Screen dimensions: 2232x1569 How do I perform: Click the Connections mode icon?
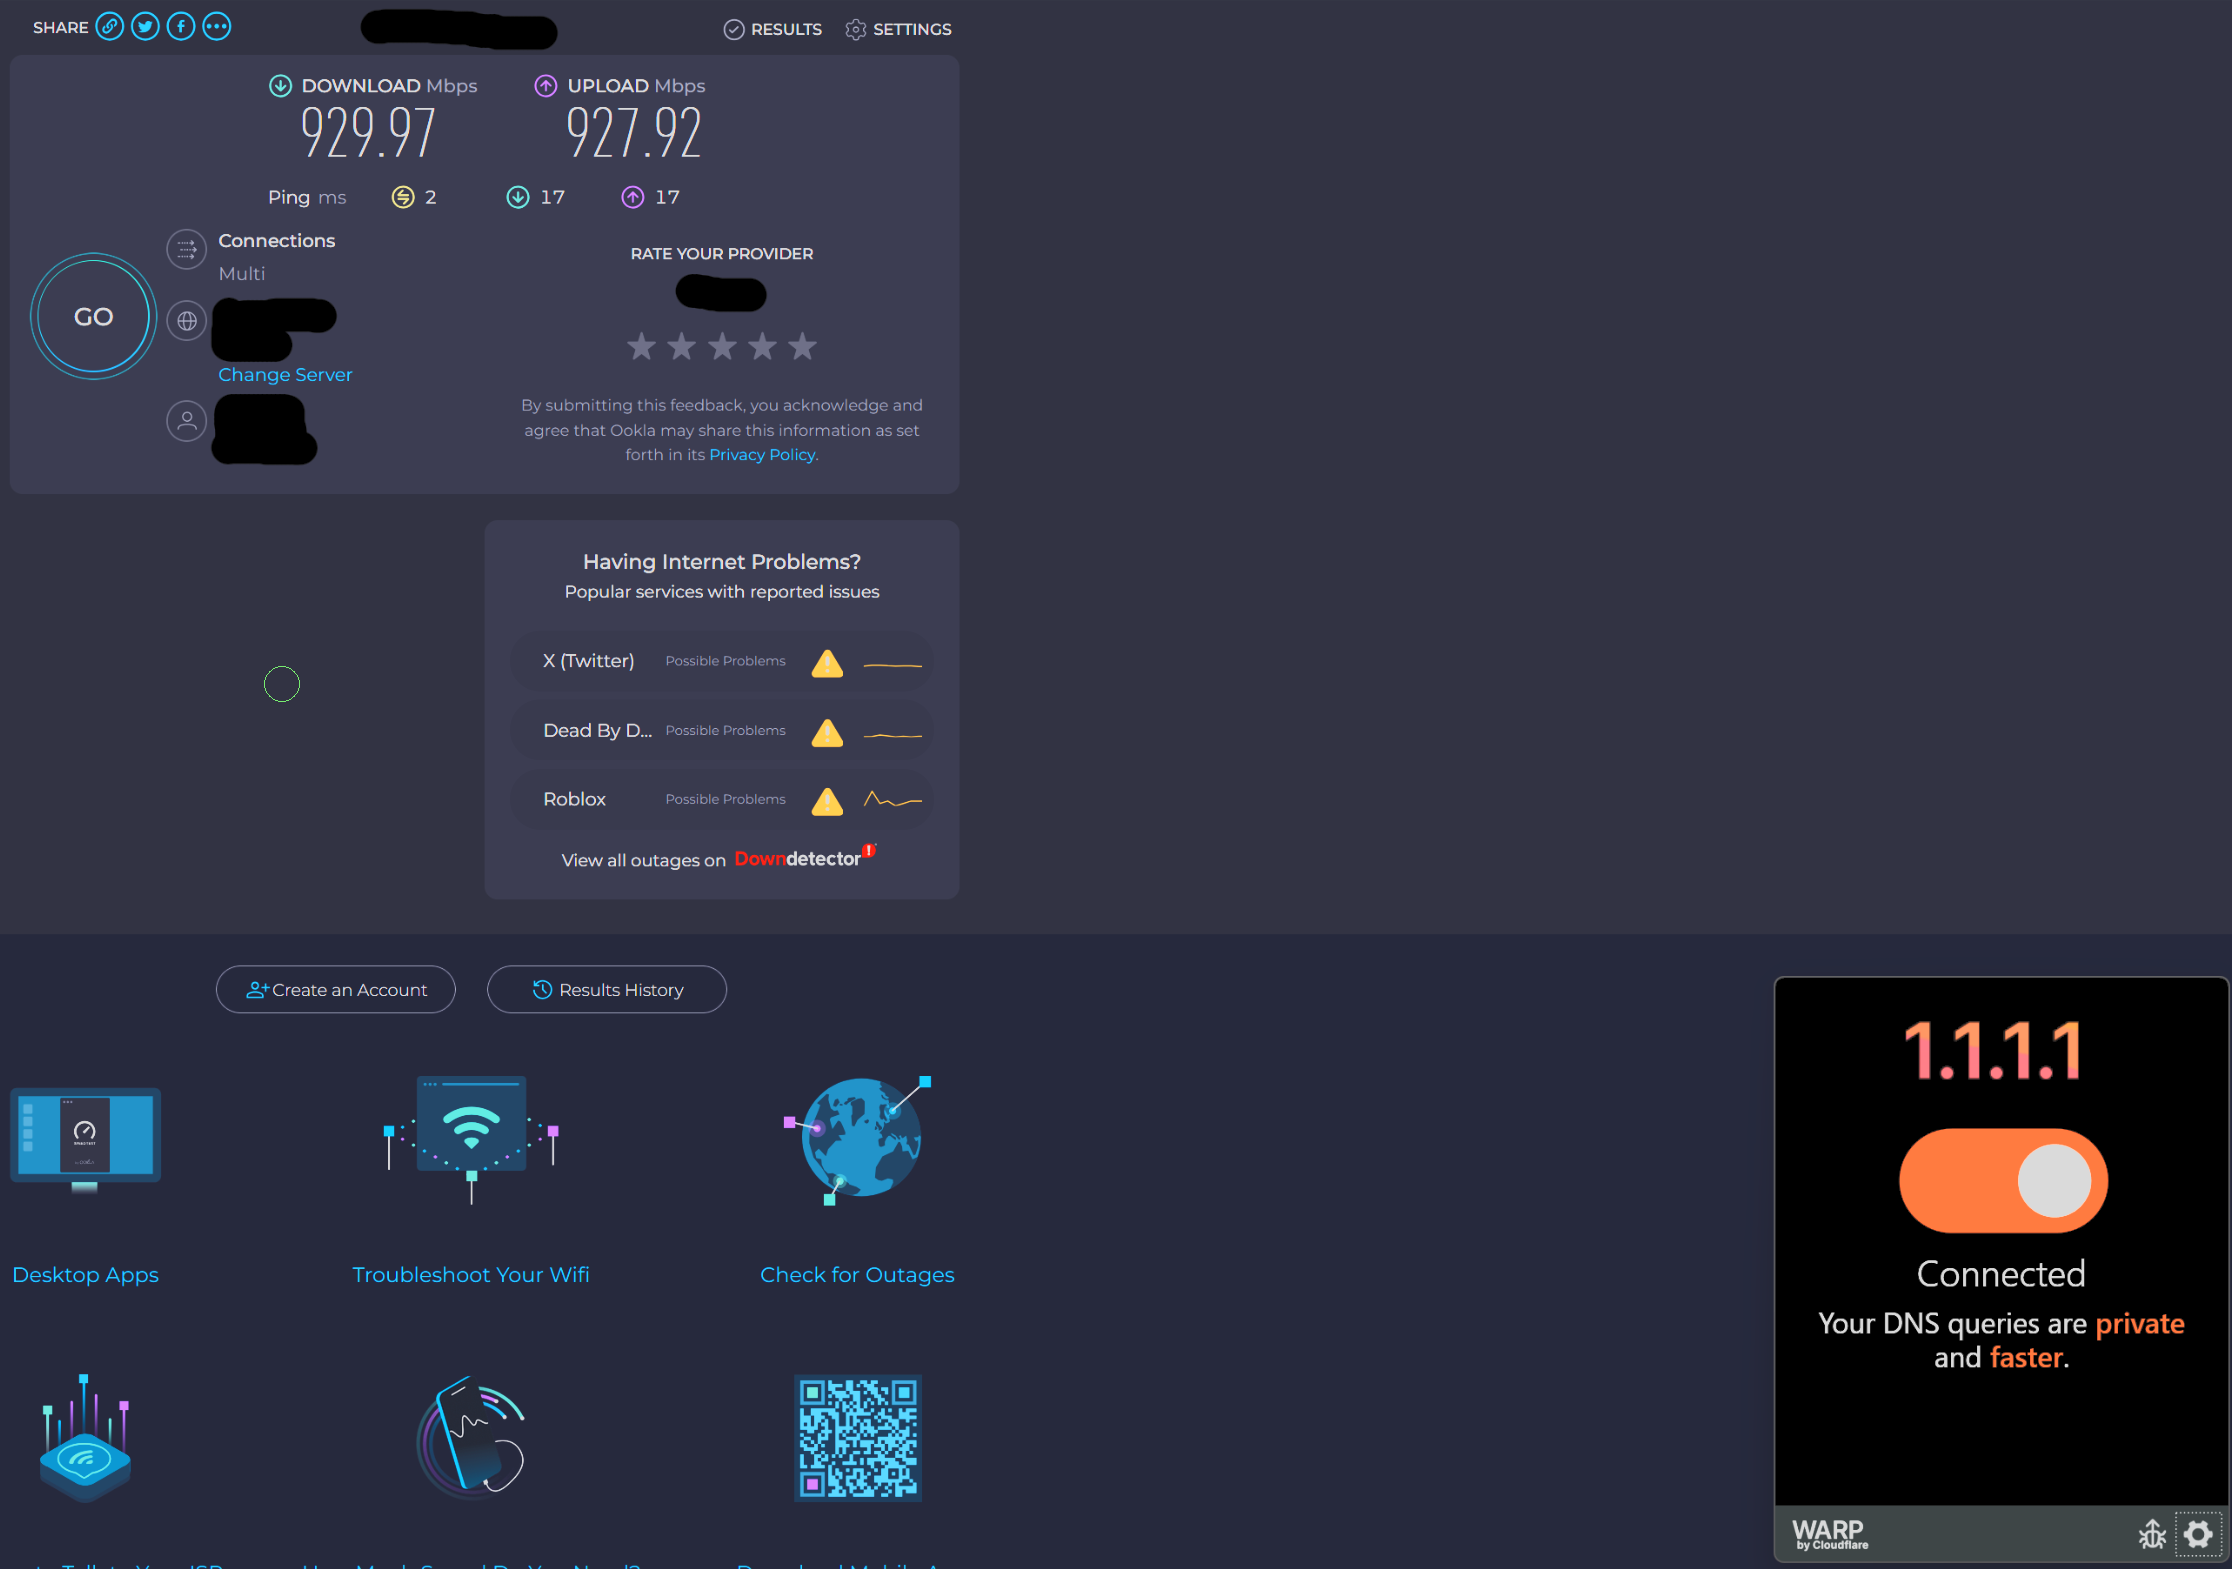point(186,250)
